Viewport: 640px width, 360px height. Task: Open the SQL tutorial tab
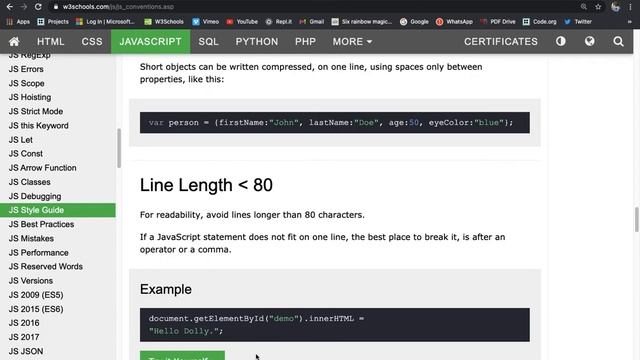209,41
